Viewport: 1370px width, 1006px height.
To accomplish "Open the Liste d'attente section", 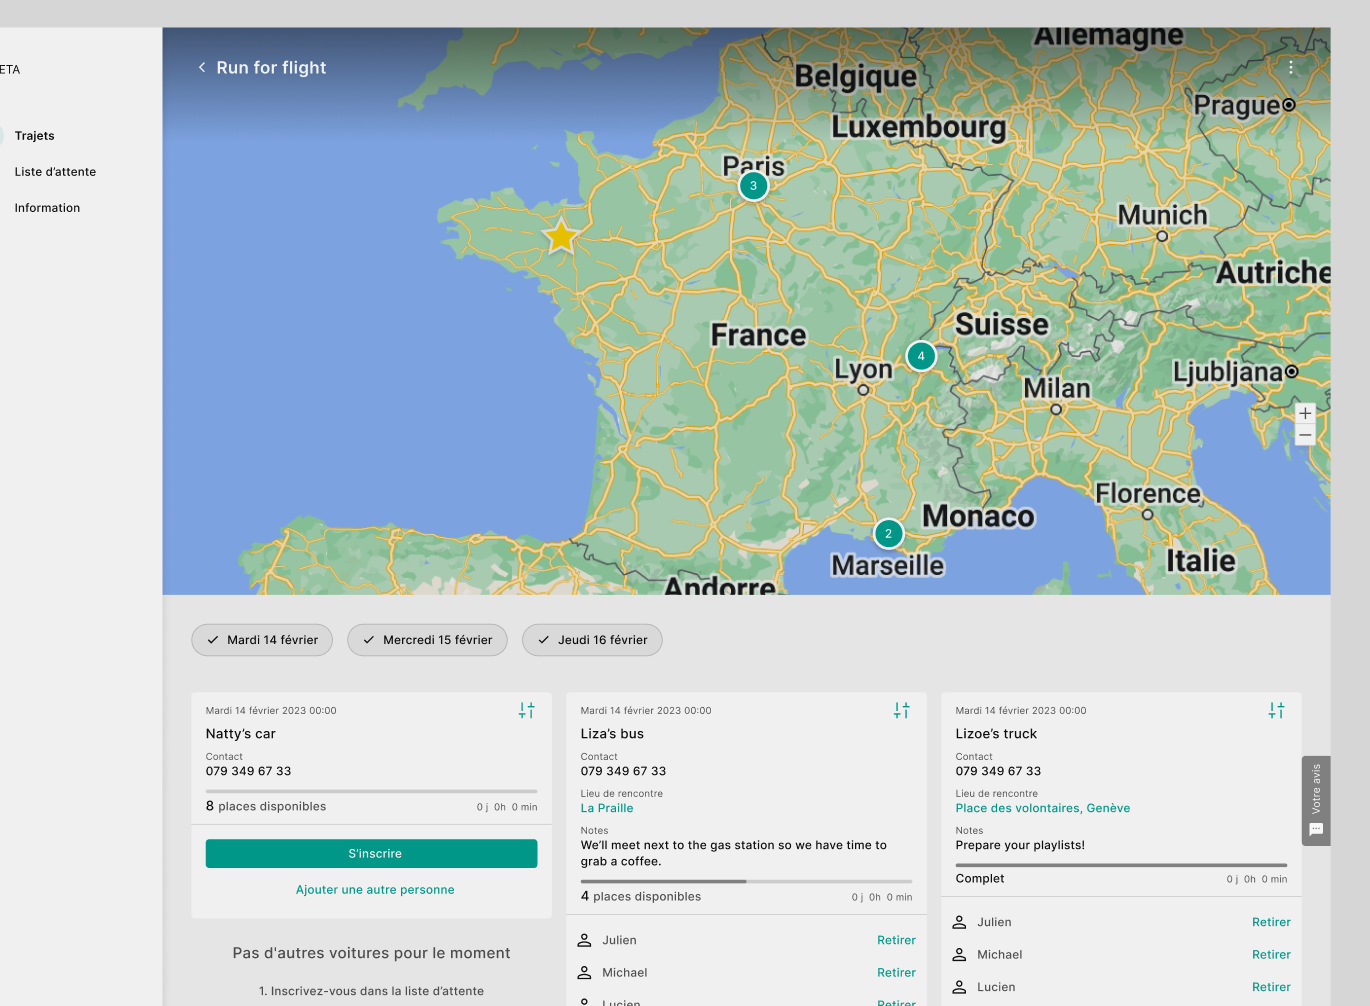I will [x=55, y=172].
